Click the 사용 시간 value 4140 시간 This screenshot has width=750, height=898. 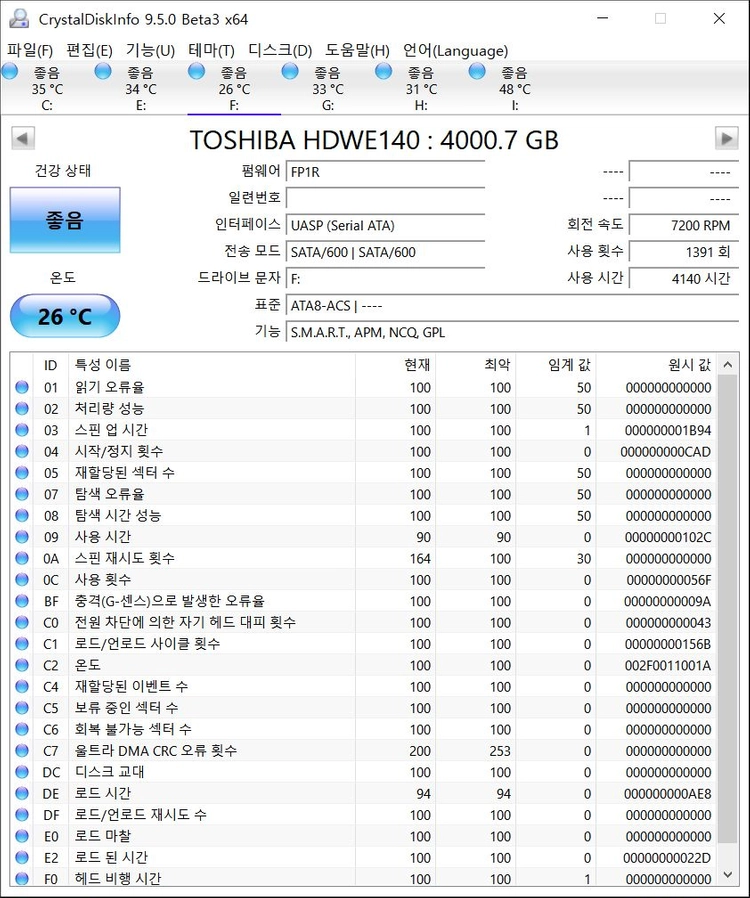pyautogui.click(x=684, y=279)
